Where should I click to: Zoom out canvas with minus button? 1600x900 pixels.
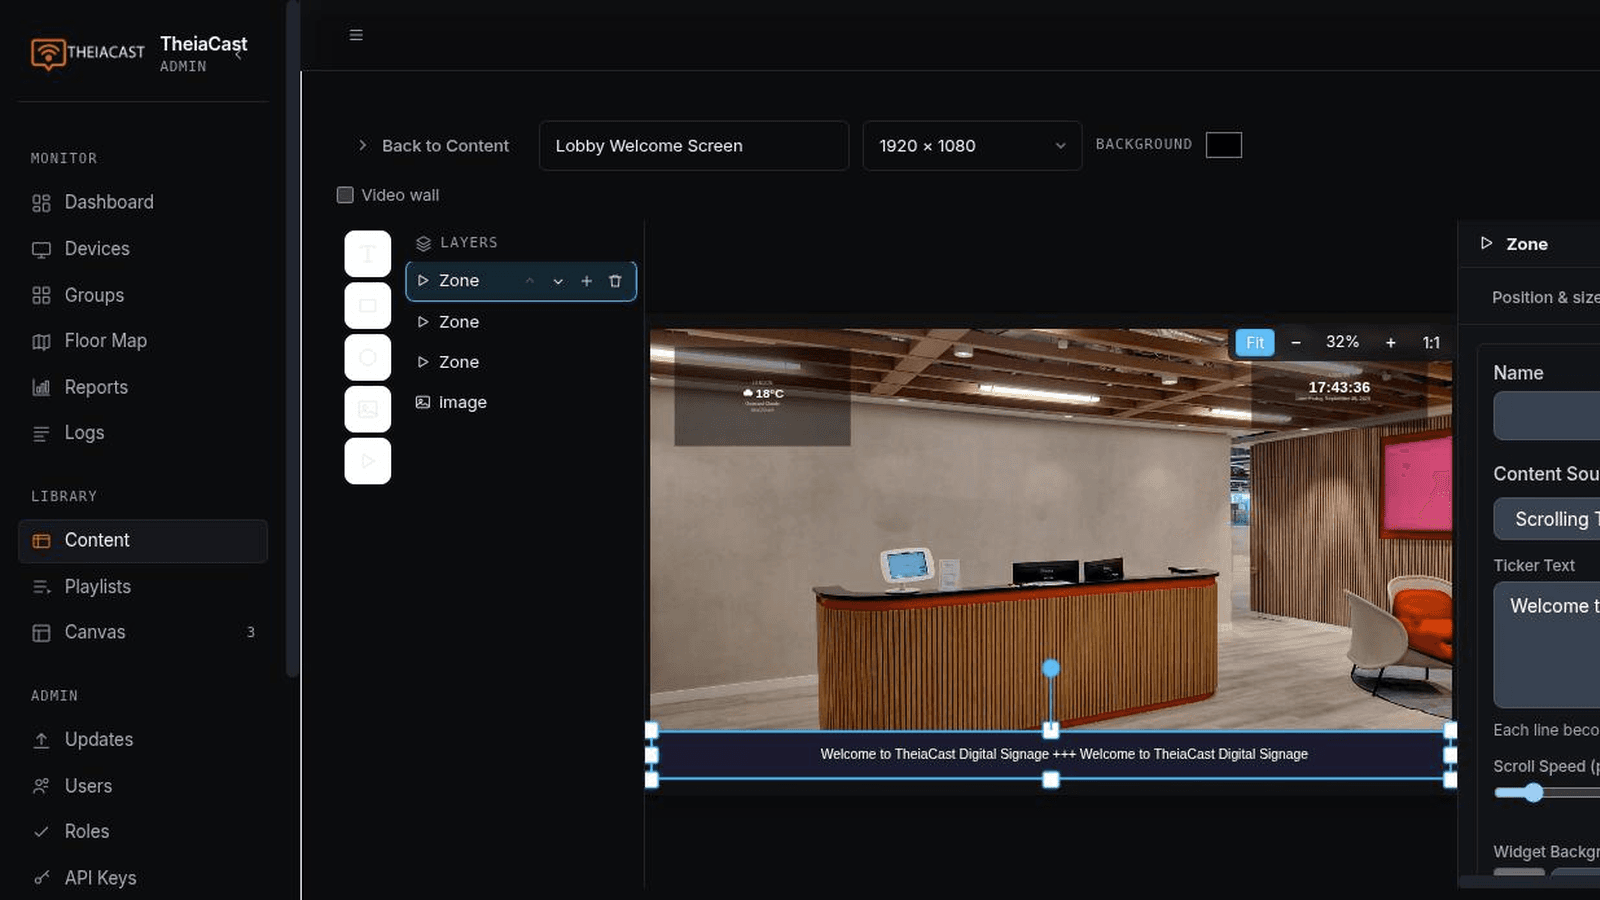[x=1296, y=343]
